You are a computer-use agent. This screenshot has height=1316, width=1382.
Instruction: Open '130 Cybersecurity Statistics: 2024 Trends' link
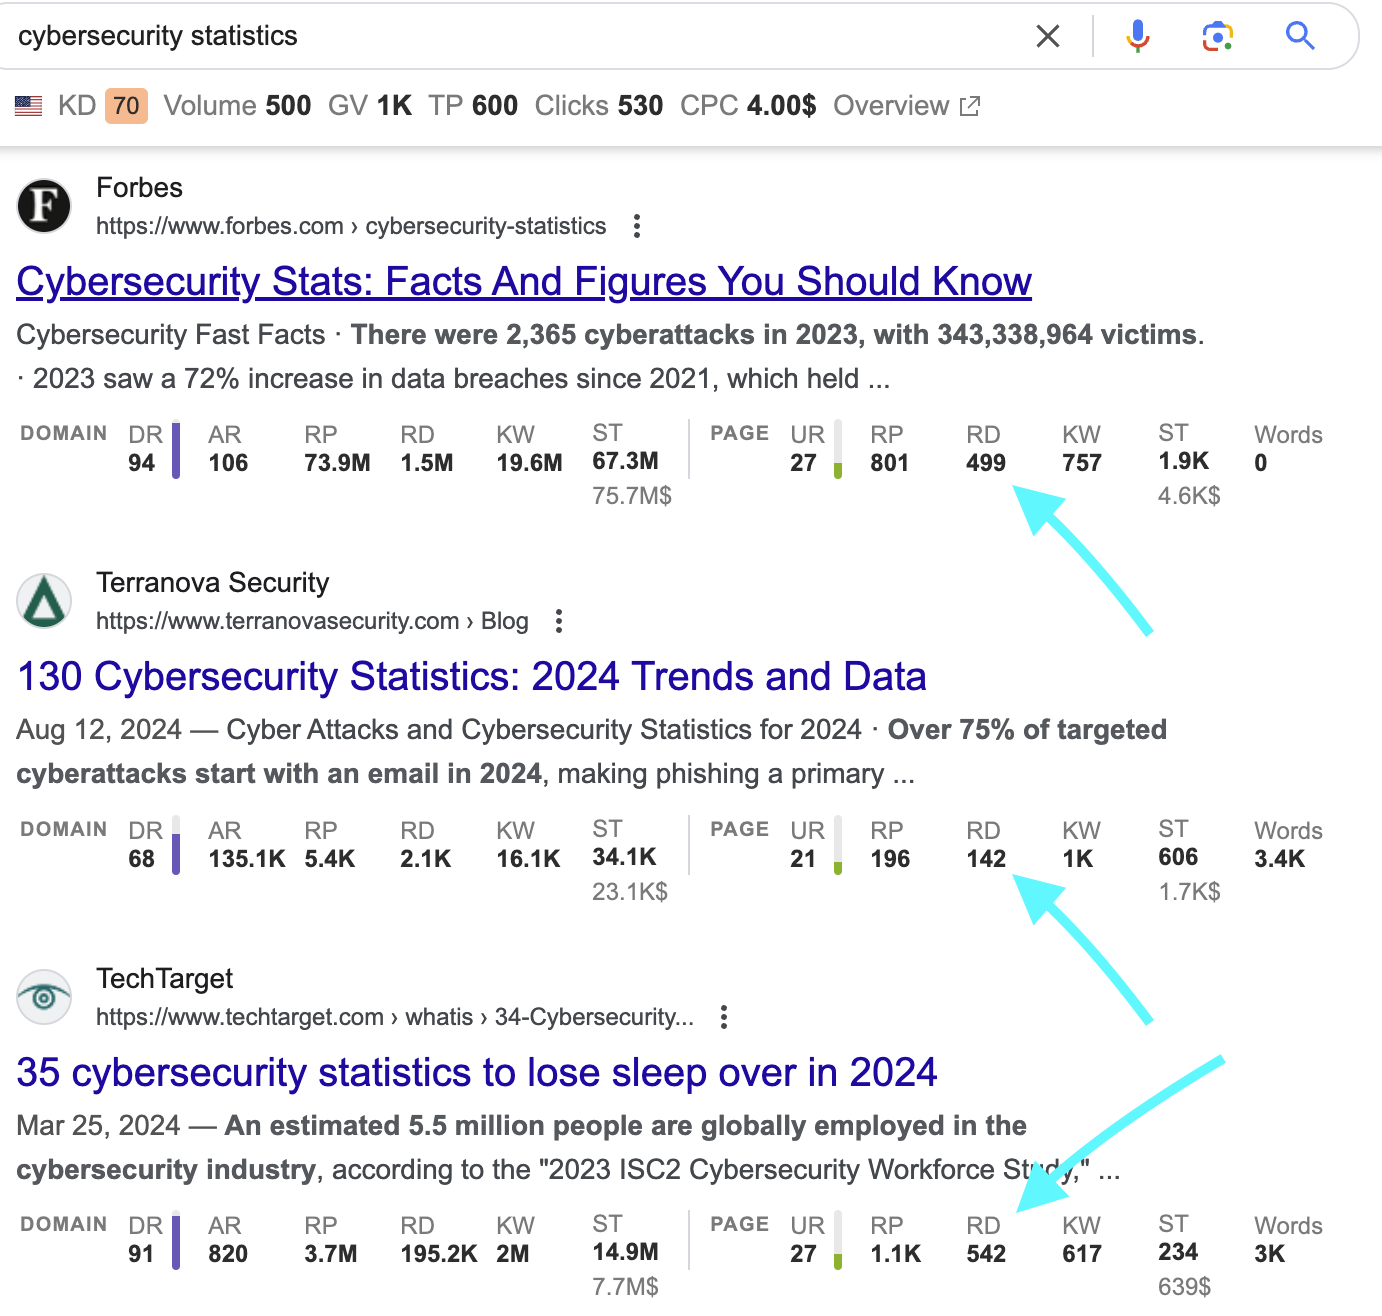pos(472,677)
